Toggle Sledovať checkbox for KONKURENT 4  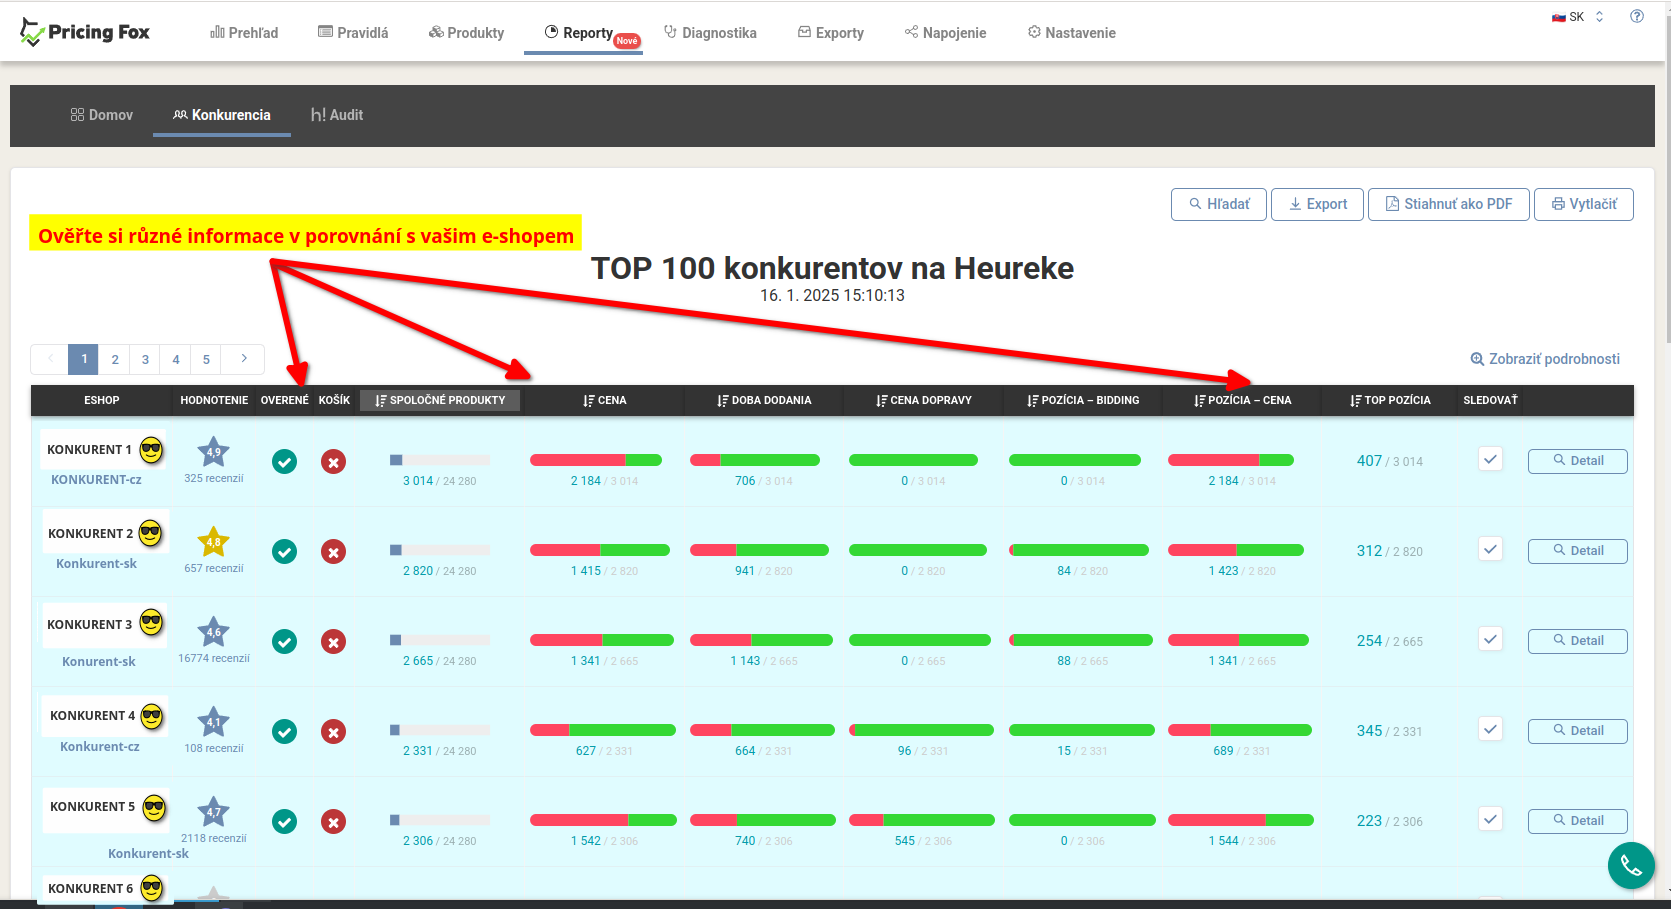(x=1491, y=729)
